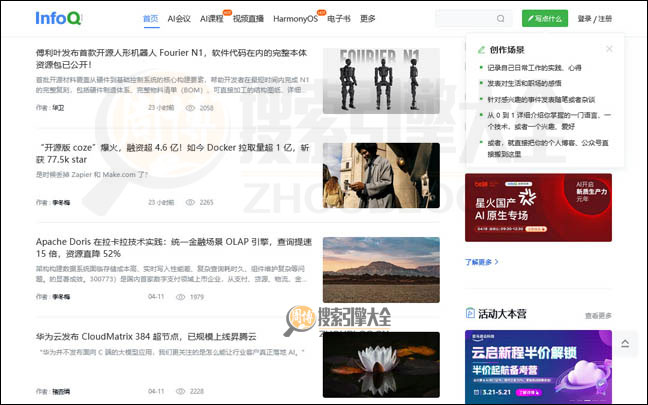648x405 pixels.
Task: Click the 活动大本营 heading
Action: pos(502,314)
